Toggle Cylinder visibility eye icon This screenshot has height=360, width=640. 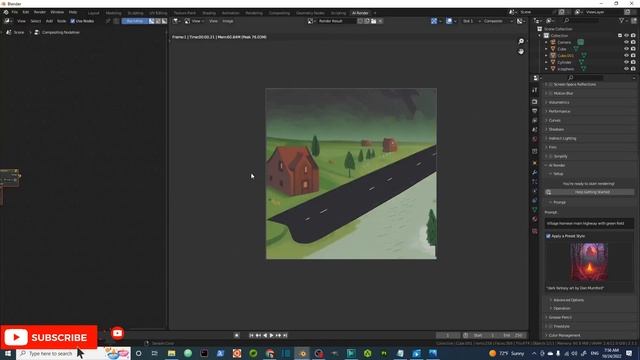(626, 62)
